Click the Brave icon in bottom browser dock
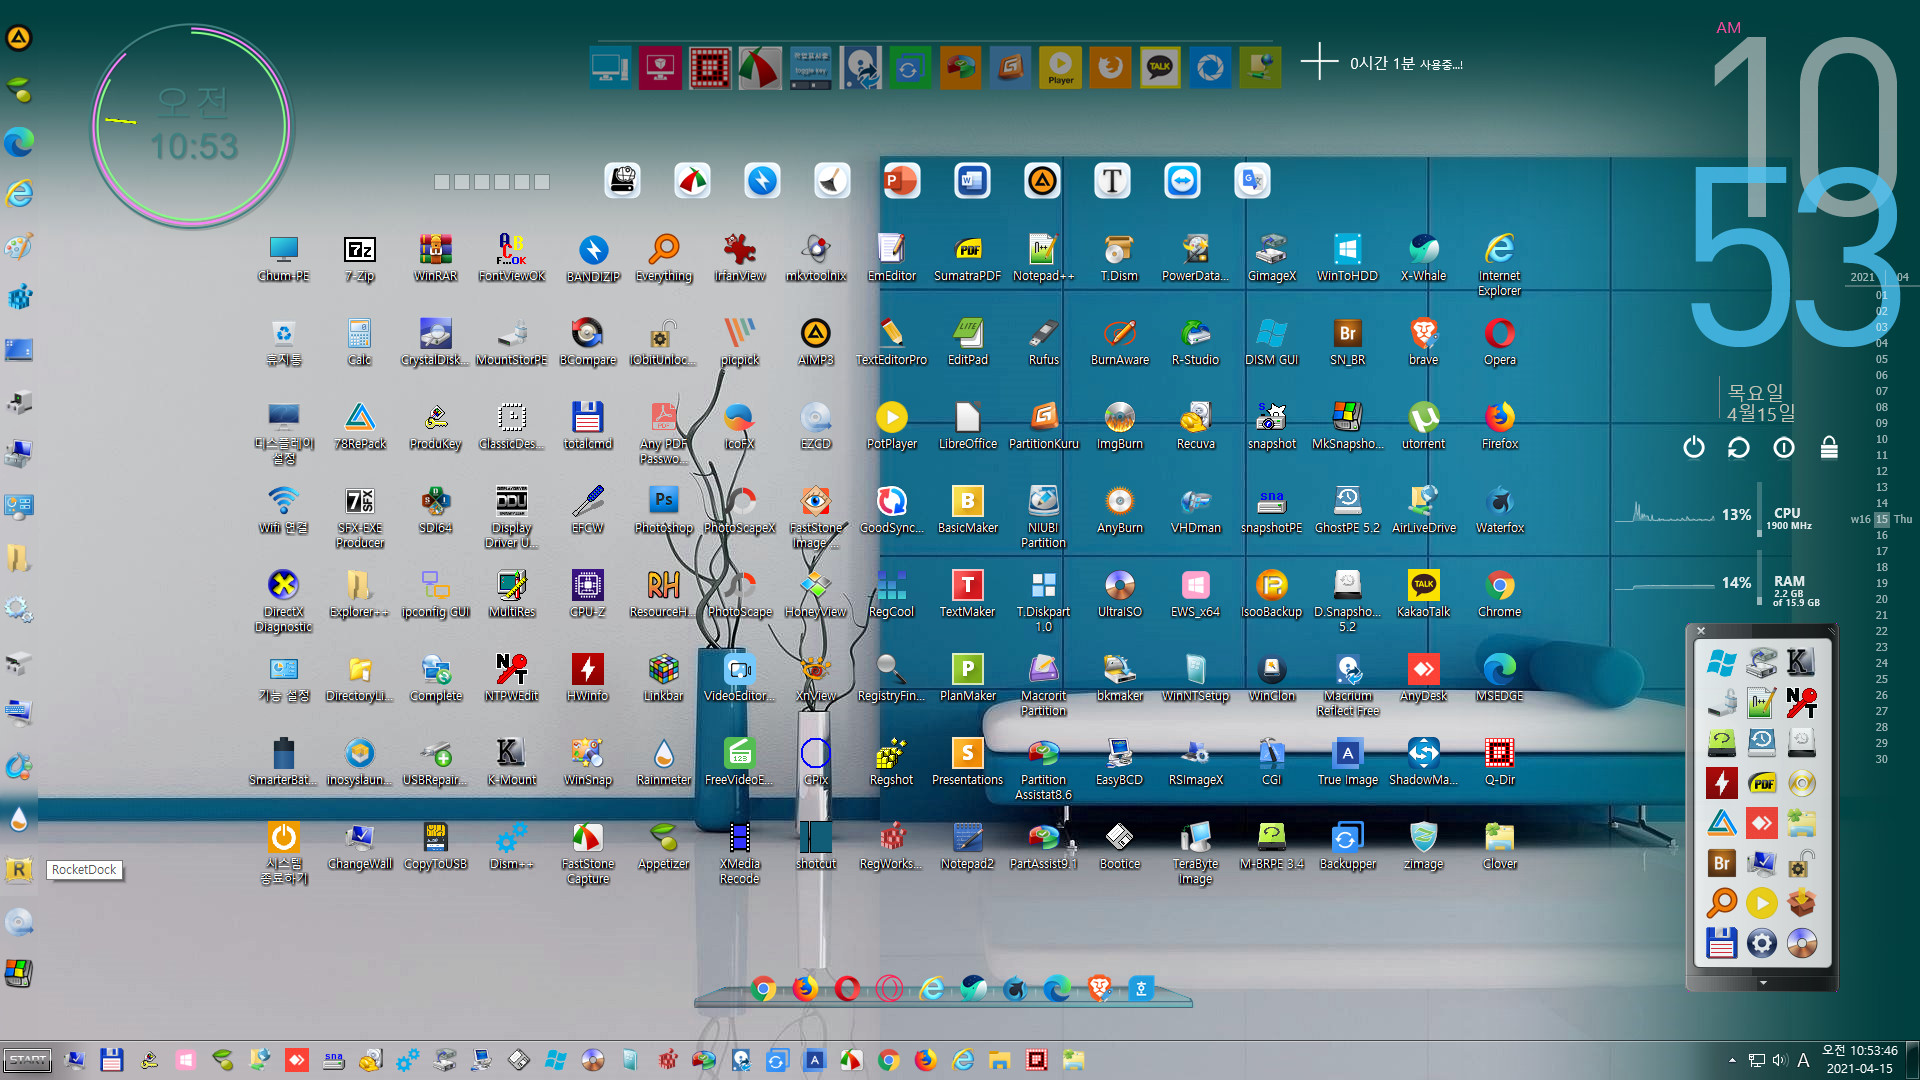 pyautogui.click(x=1099, y=989)
